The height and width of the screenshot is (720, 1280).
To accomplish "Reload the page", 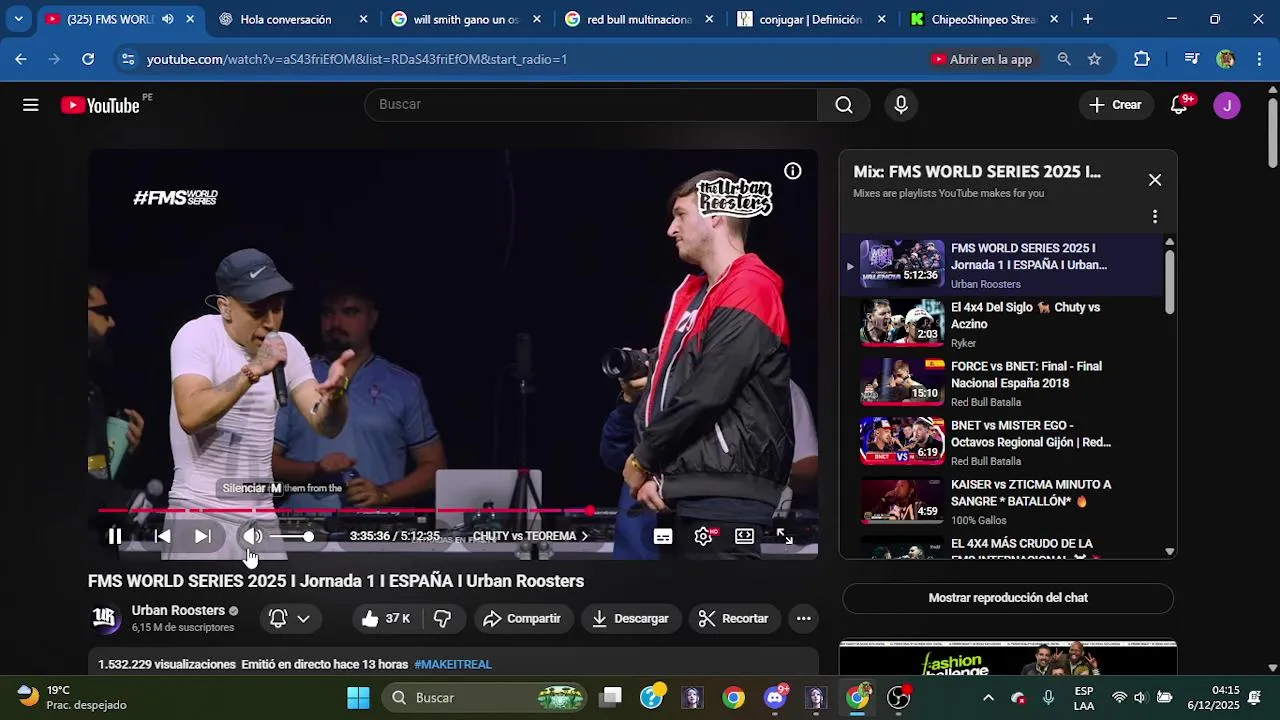I will pyautogui.click(x=88, y=59).
